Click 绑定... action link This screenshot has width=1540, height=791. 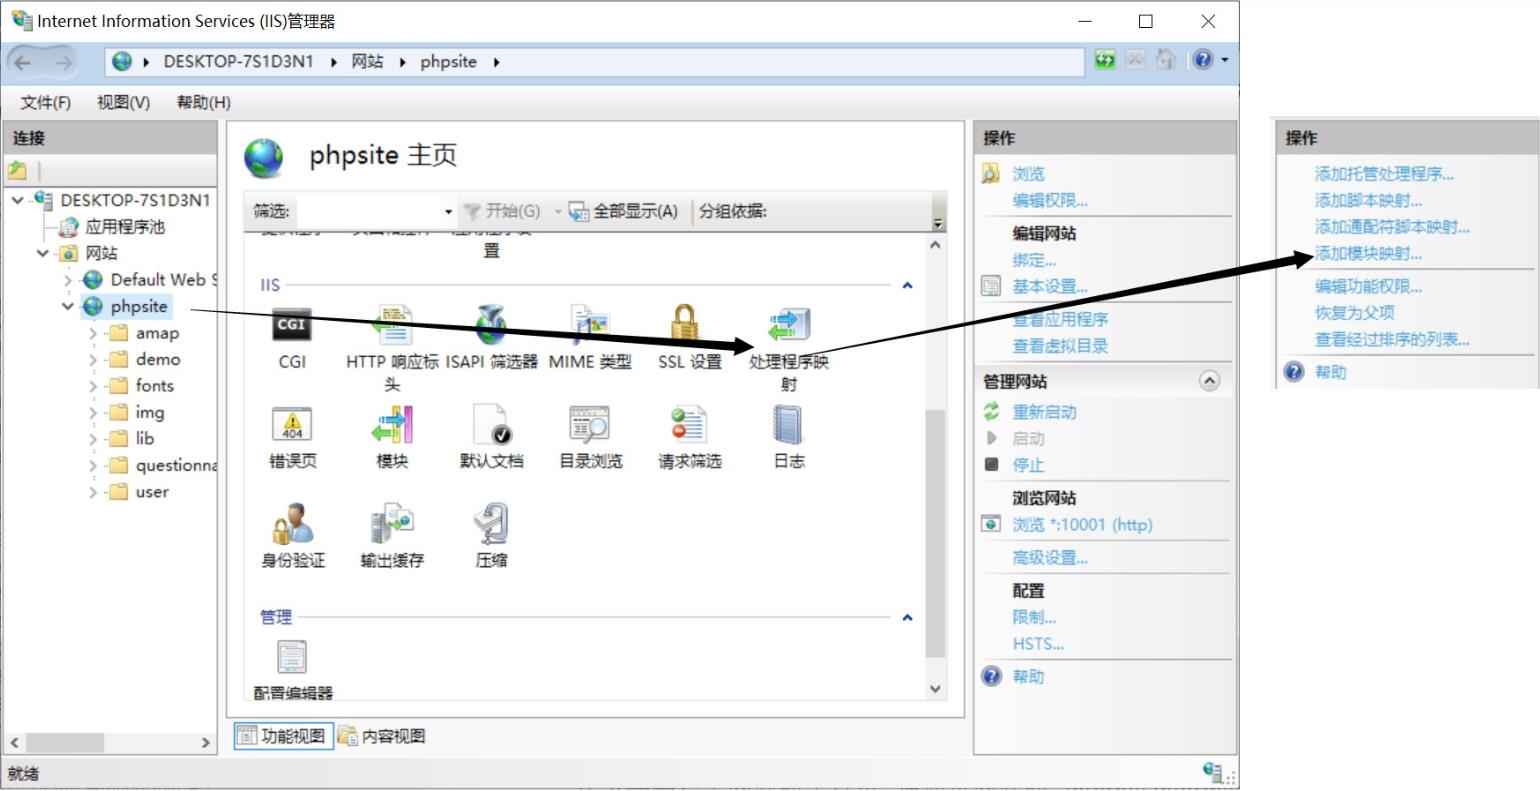[x=1034, y=260]
